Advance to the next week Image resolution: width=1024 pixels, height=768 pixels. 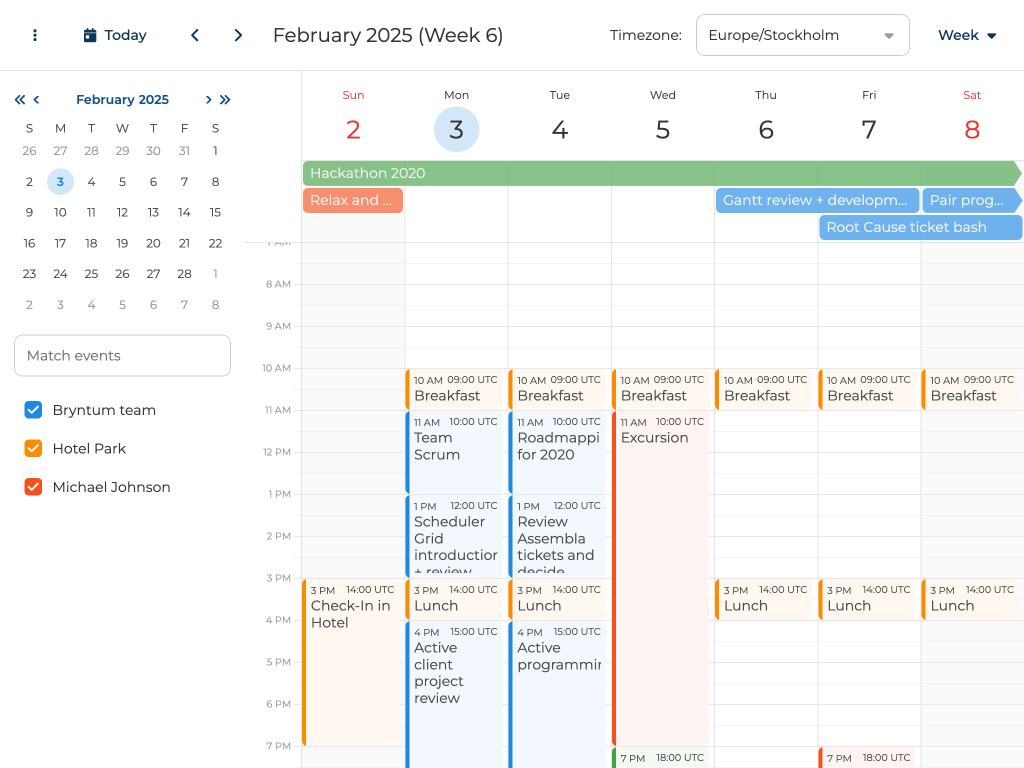click(238, 35)
